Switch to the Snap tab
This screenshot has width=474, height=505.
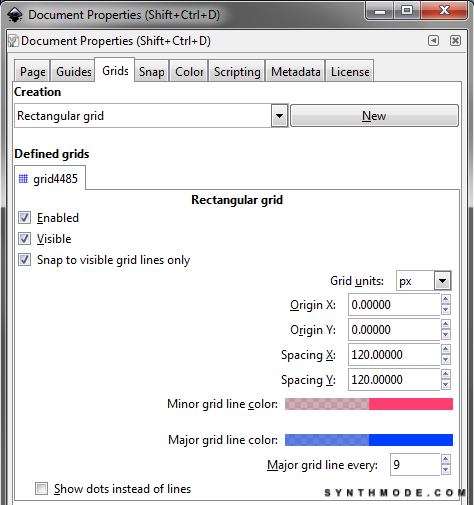(x=152, y=71)
